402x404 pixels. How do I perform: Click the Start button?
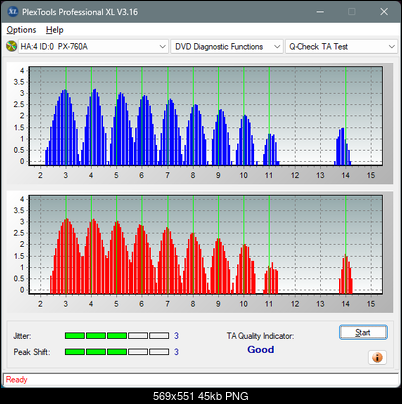363,332
